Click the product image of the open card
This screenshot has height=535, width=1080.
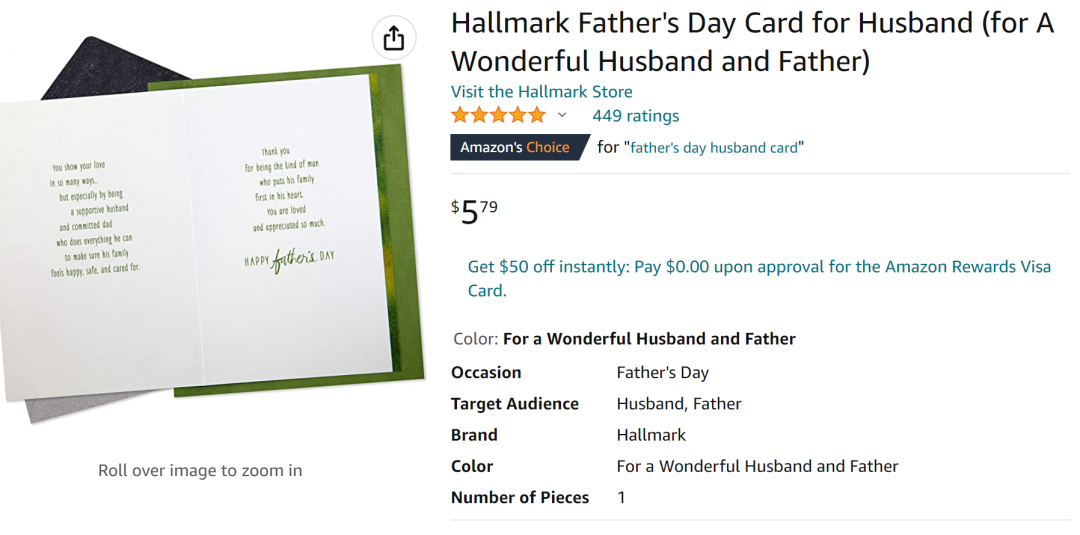tap(211, 227)
